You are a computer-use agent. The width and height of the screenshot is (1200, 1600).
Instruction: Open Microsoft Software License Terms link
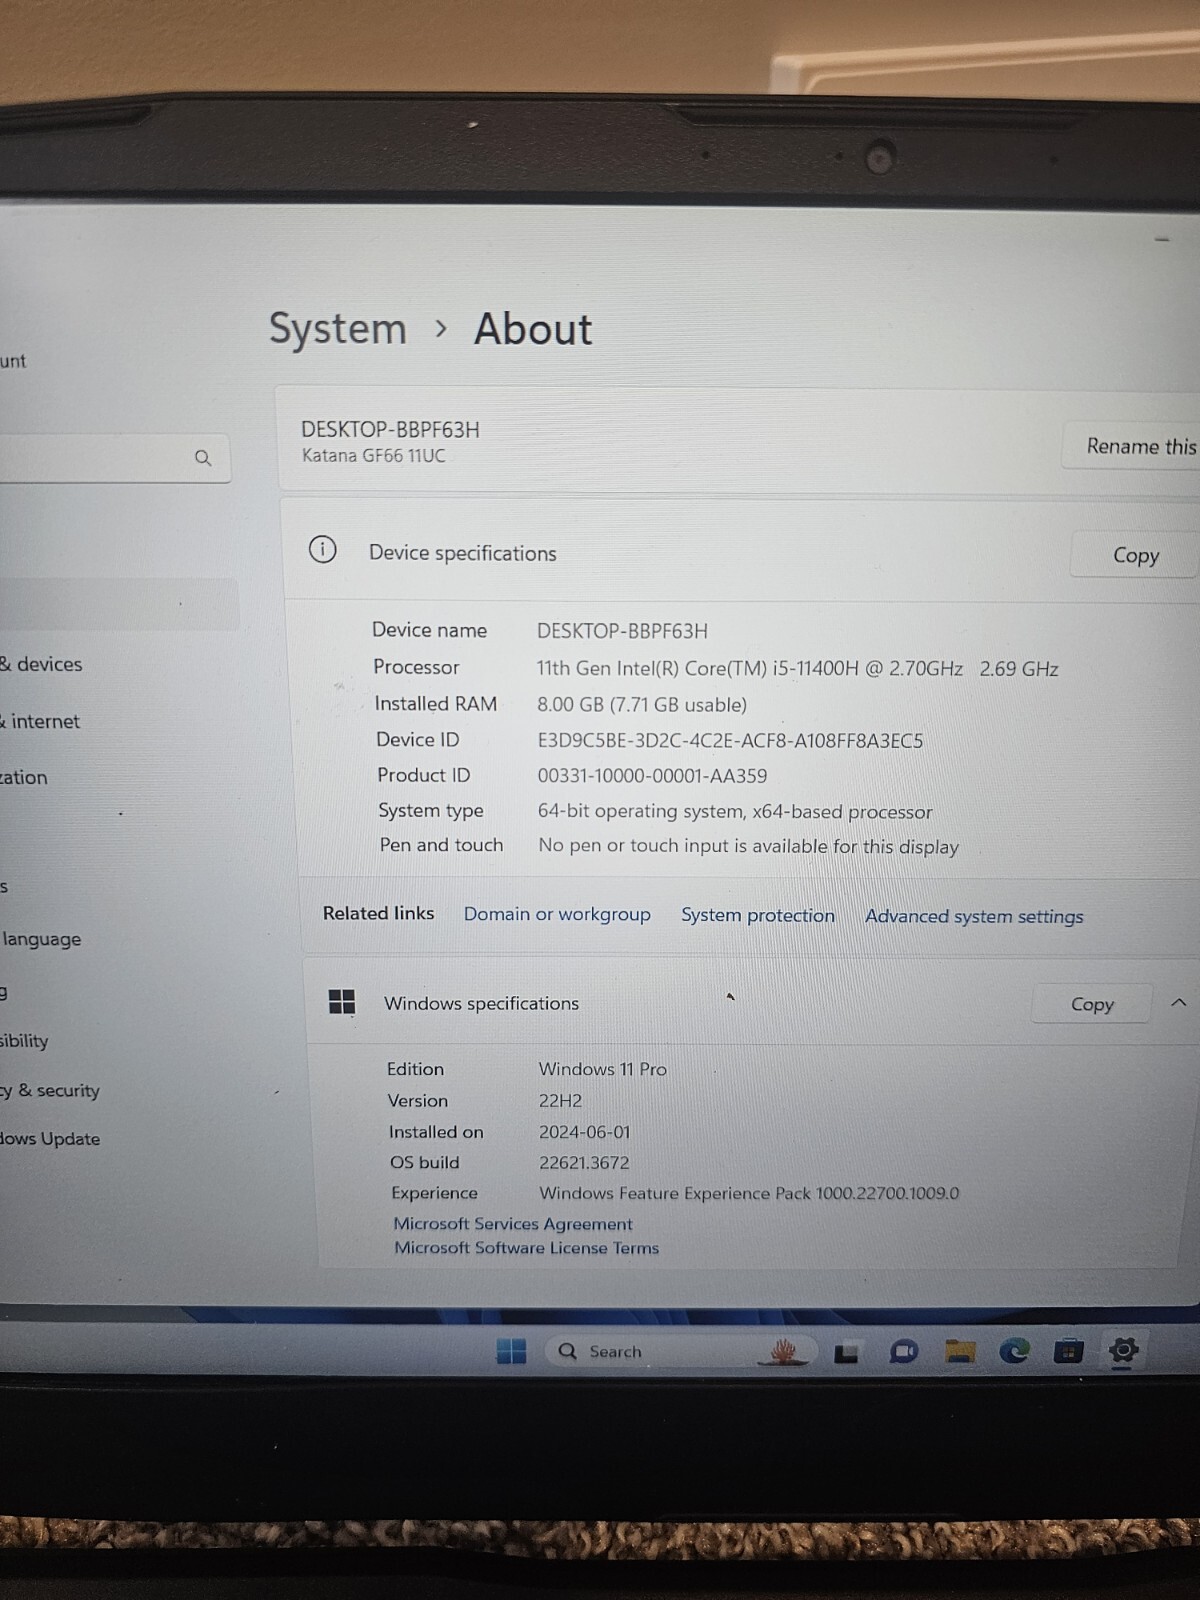point(526,1248)
